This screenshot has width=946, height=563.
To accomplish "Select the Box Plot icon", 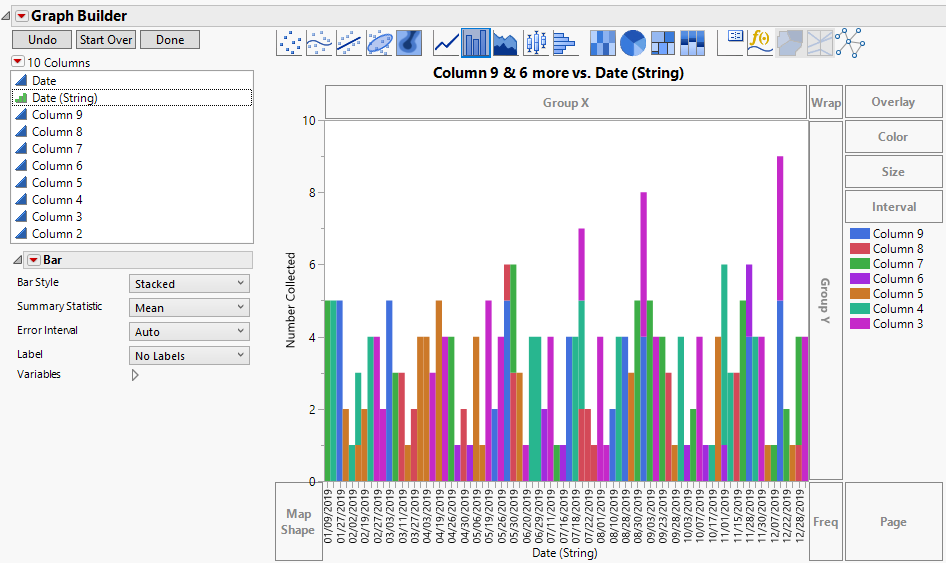I will click(536, 42).
